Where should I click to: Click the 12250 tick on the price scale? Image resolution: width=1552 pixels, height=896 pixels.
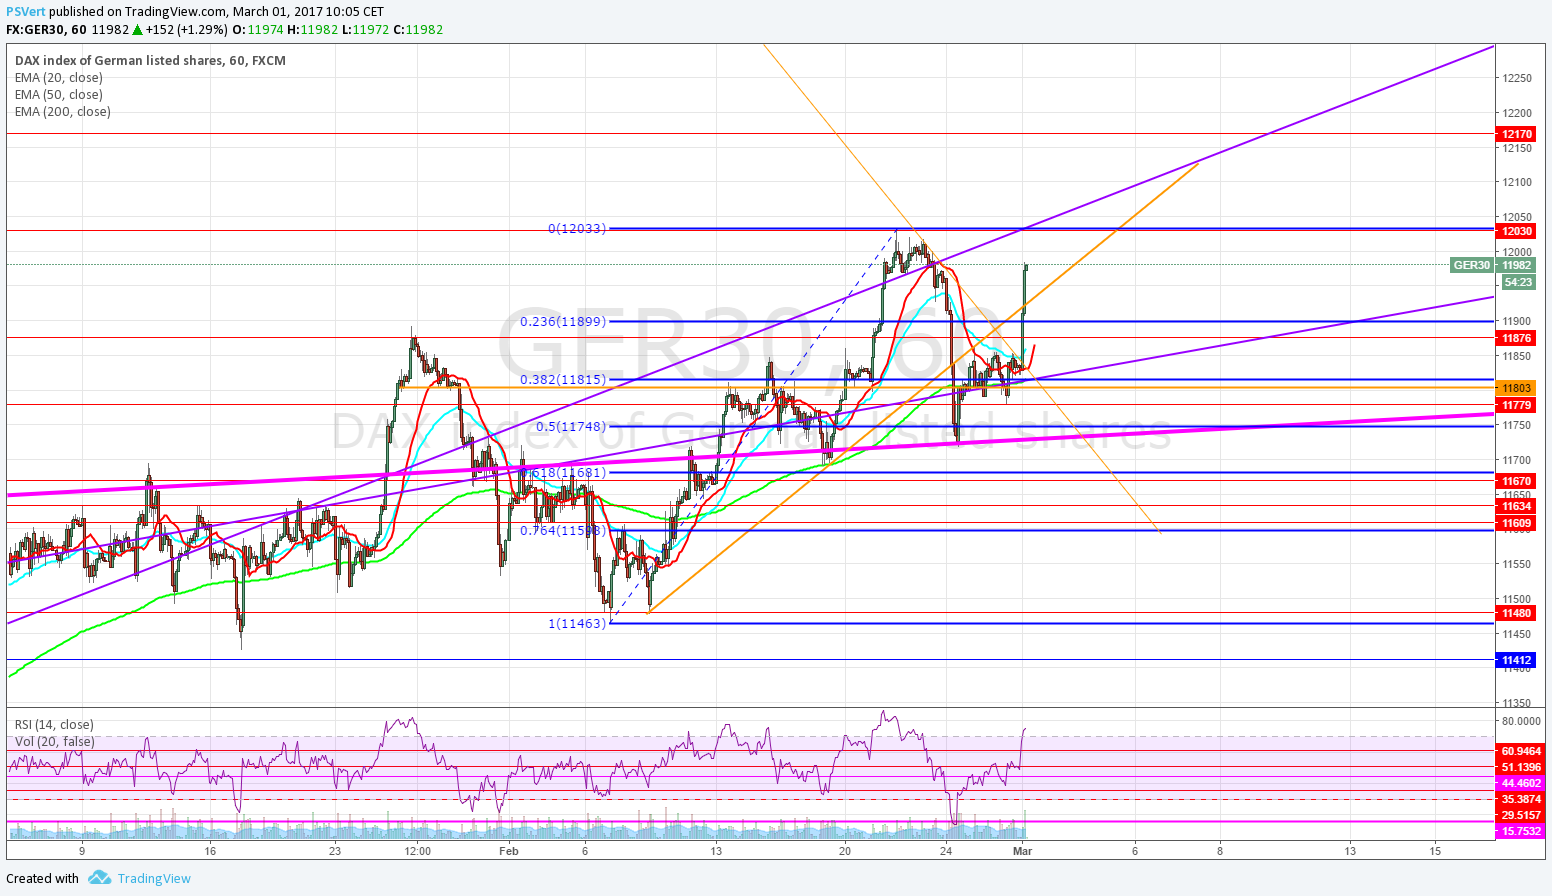pyautogui.click(x=1517, y=78)
